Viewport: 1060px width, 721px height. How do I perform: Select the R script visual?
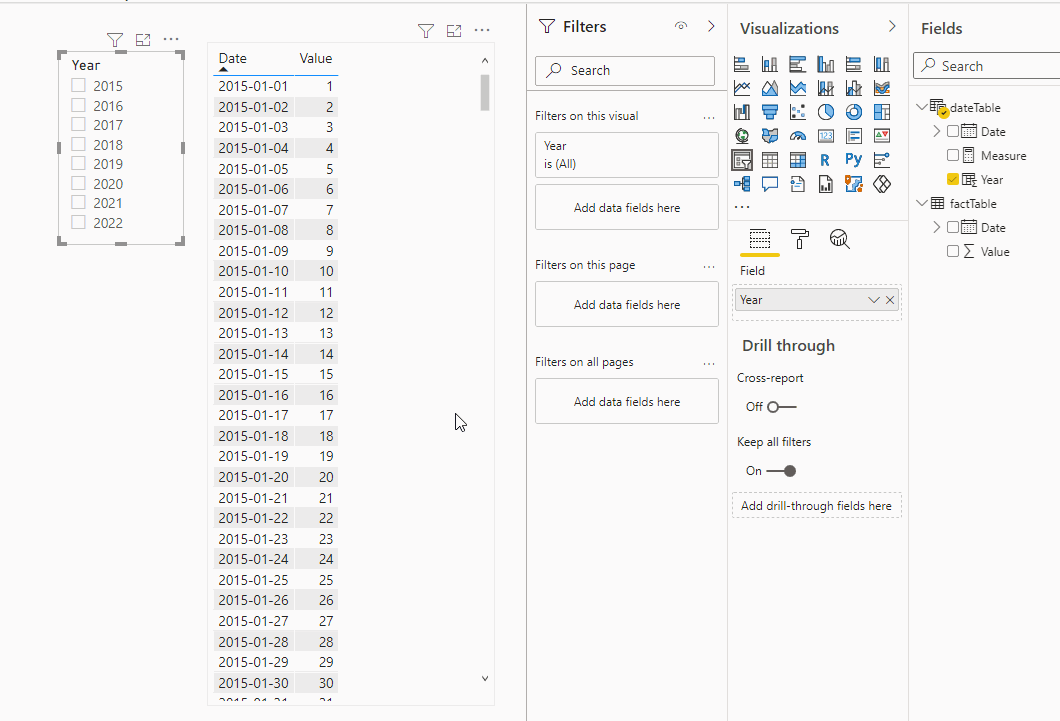click(x=825, y=160)
